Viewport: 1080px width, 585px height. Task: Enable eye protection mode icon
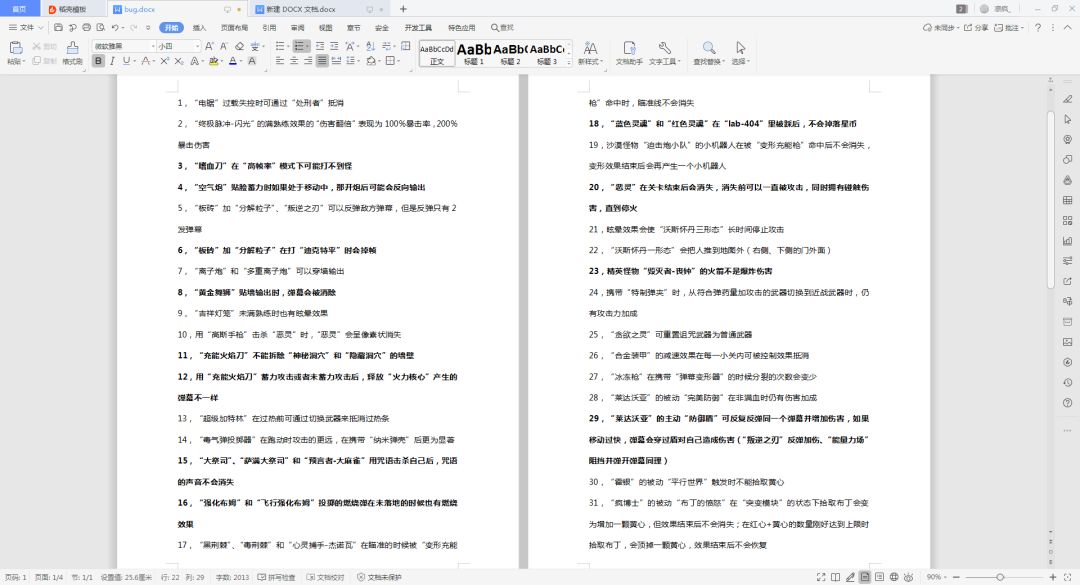[x=908, y=577]
